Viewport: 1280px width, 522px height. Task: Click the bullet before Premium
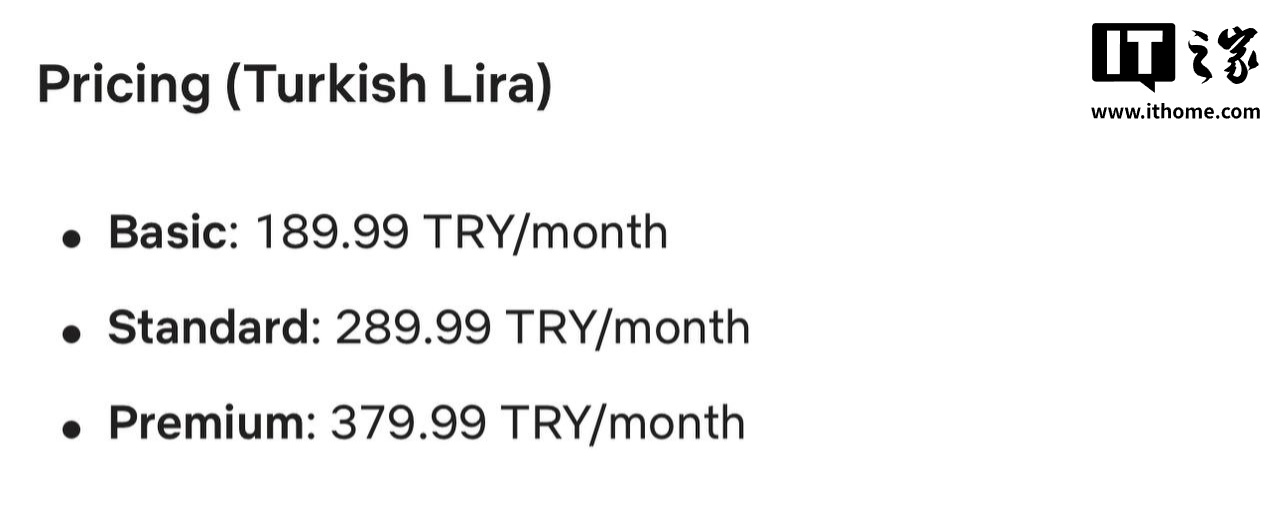pos(71,429)
